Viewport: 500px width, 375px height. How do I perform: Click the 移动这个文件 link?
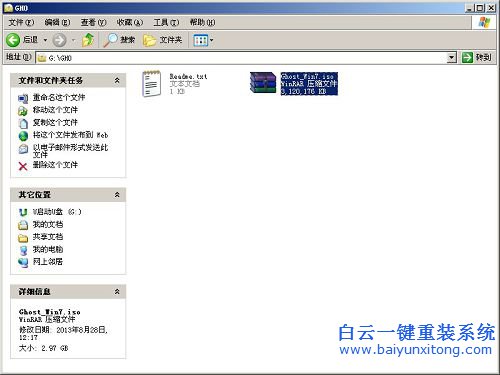(x=55, y=110)
